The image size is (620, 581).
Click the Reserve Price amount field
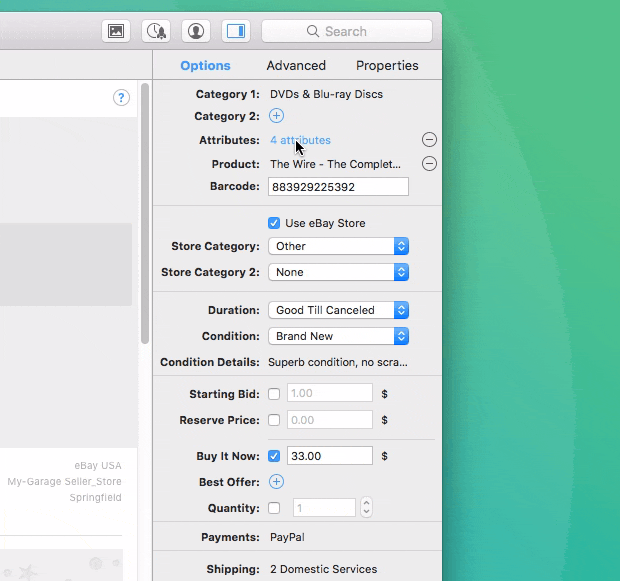pyautogui.click(x=330, y=420)
